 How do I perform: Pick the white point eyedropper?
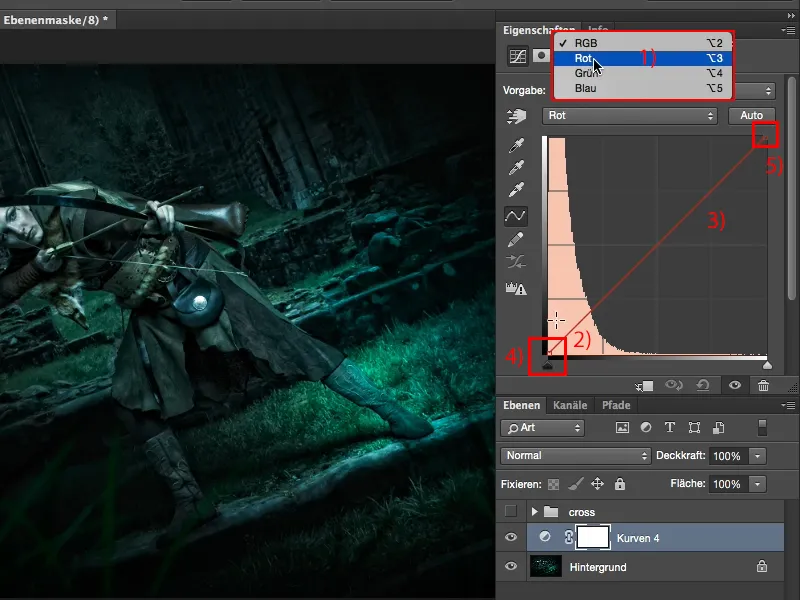coord(516,189)
